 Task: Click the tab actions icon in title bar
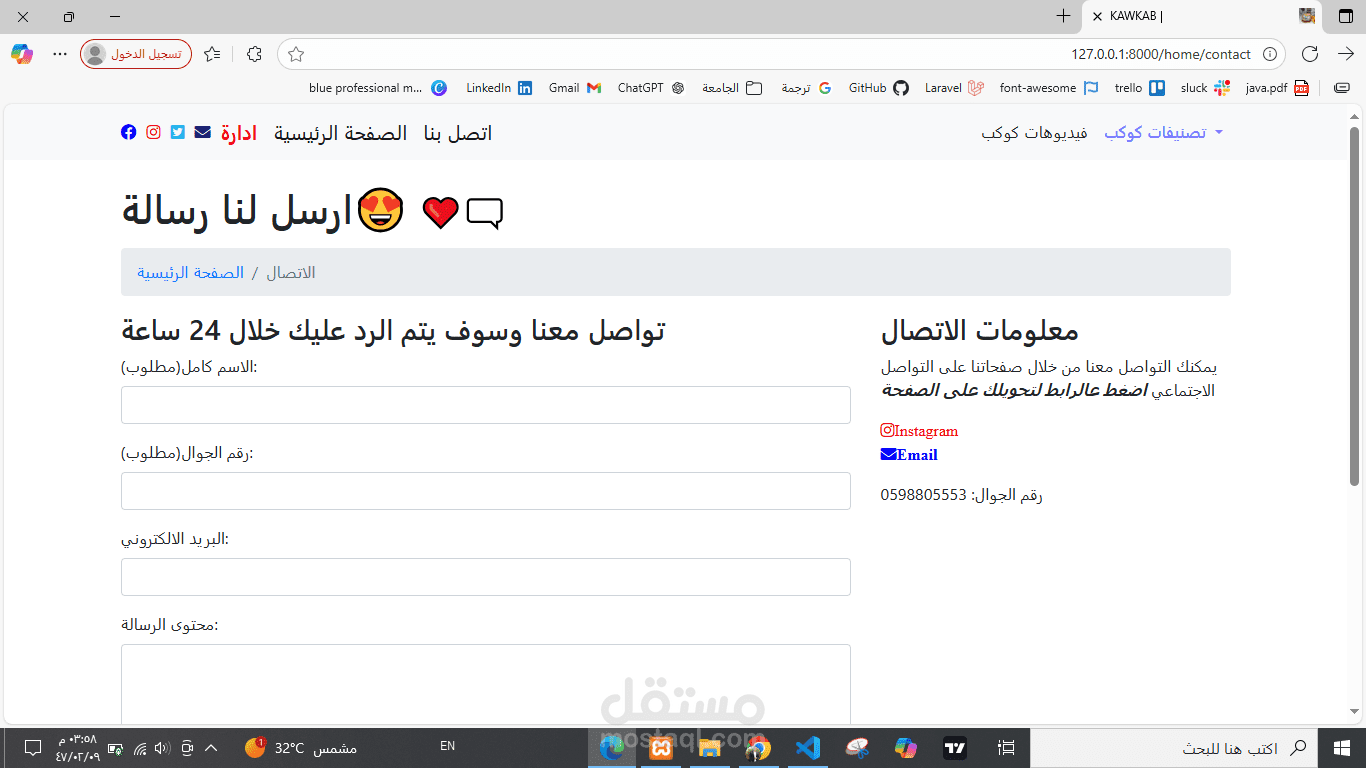tap(1345, 16)
